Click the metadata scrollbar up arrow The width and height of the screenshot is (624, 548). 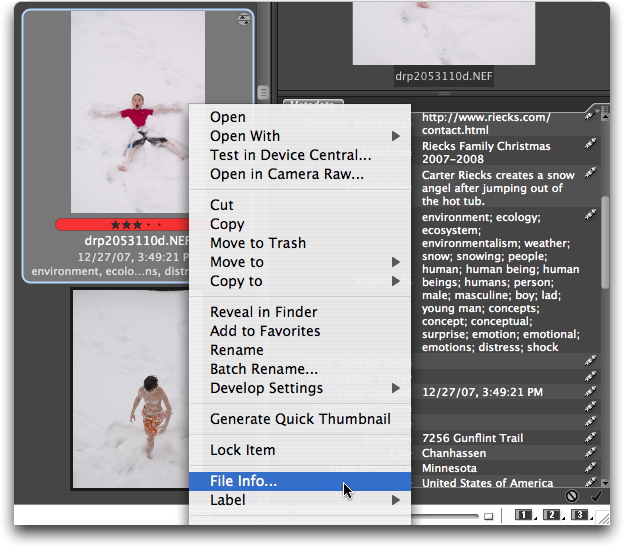click(x=605, y=117)
